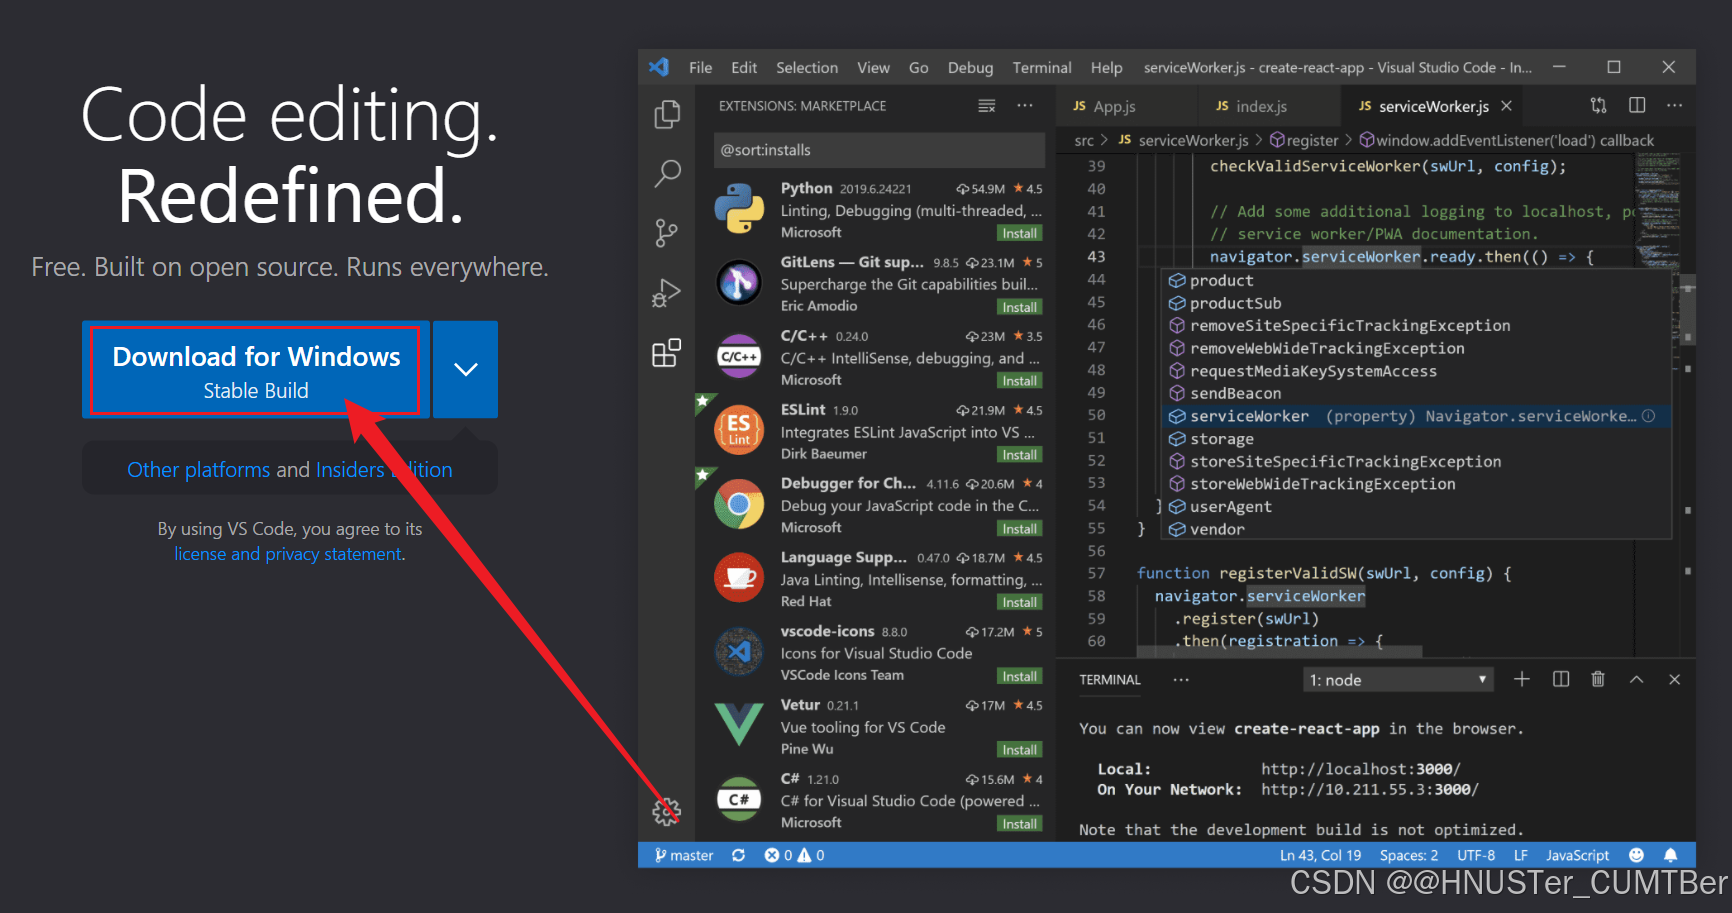1732x913 pixels.
Task: Open the Source Control icon in activity bar
Action: [666, 233]
